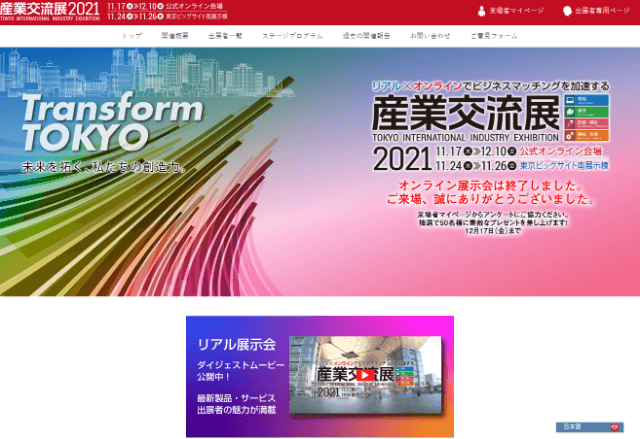The image size is (640, 439).
Task: Open the お問い合わせ menu item
Action: (430, 36)
